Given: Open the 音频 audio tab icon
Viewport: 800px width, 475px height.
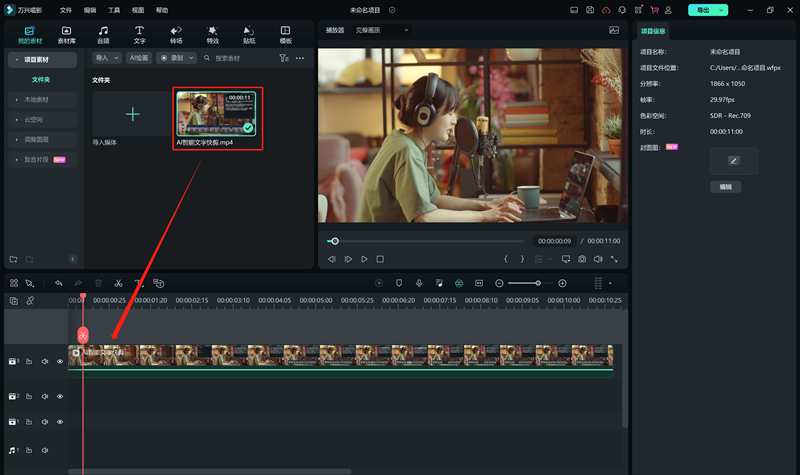Looking at the screenshot, I should click(x=103, y=35).
